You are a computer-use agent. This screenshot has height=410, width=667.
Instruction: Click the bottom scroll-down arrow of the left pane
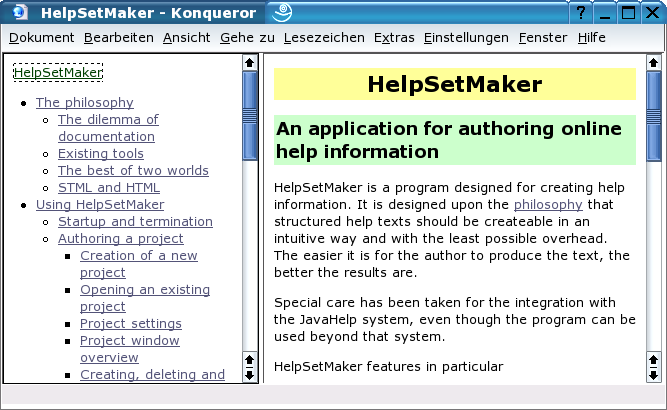tap(250, 375)
